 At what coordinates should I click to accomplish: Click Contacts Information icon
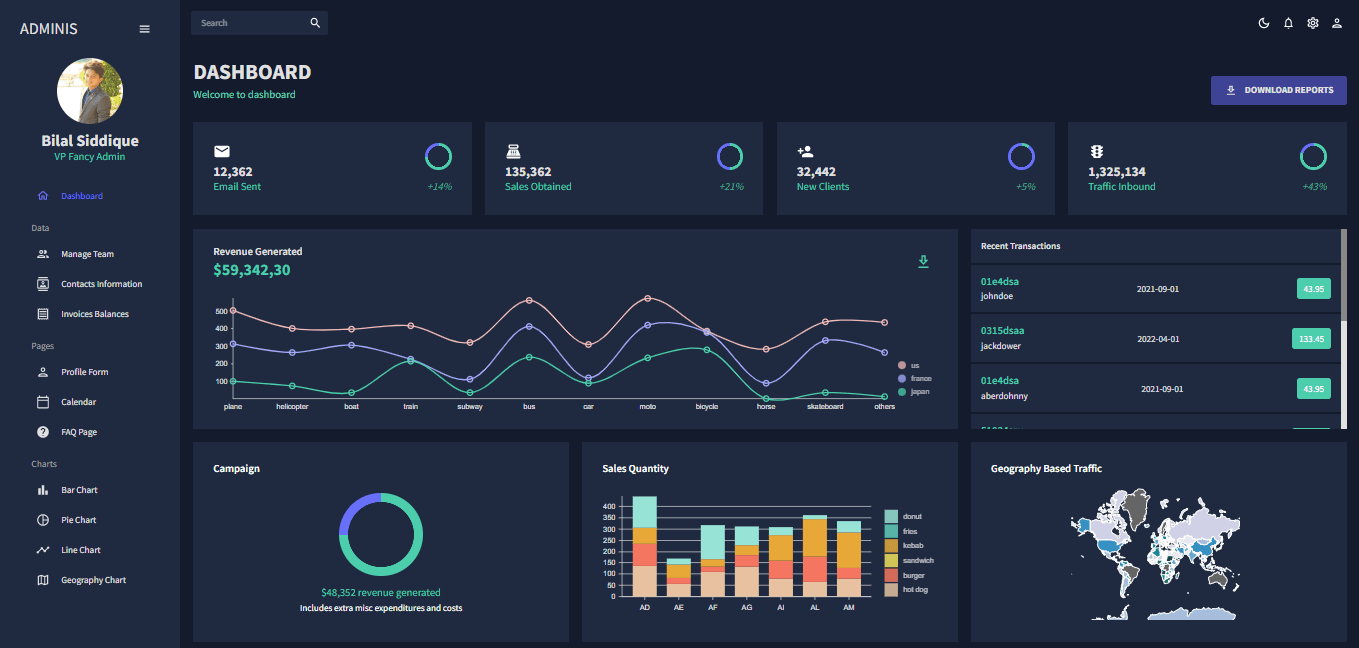click(43, 284)
